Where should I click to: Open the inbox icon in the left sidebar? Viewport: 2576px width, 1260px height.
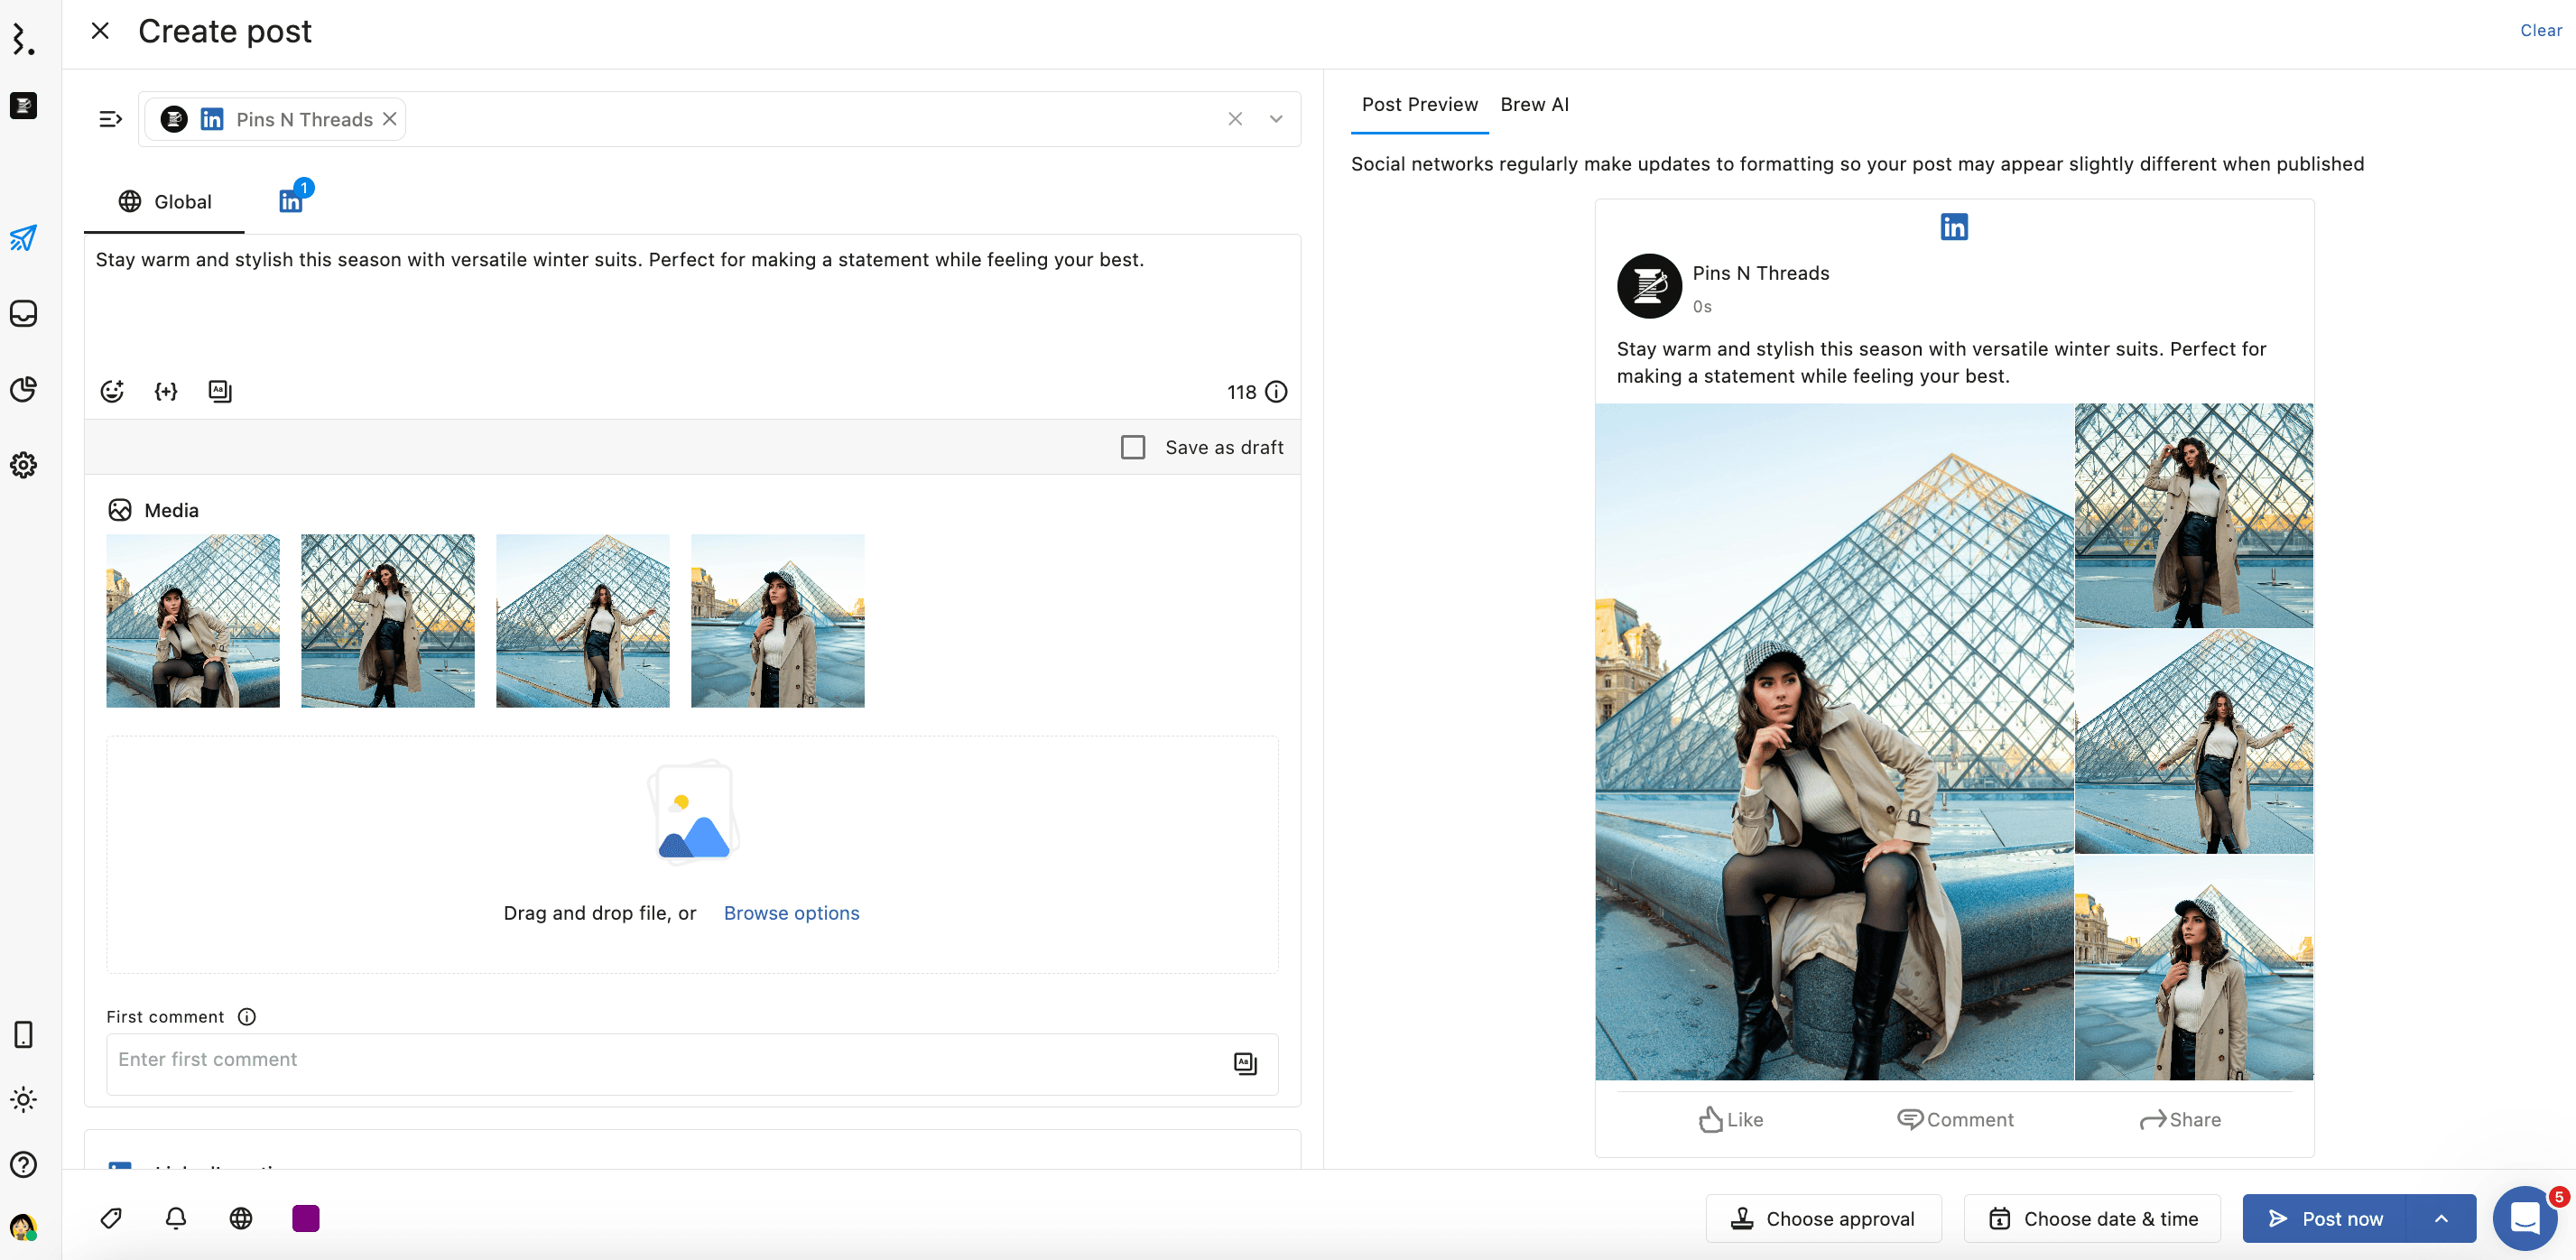pyautogui.click(x=23, y=313)
